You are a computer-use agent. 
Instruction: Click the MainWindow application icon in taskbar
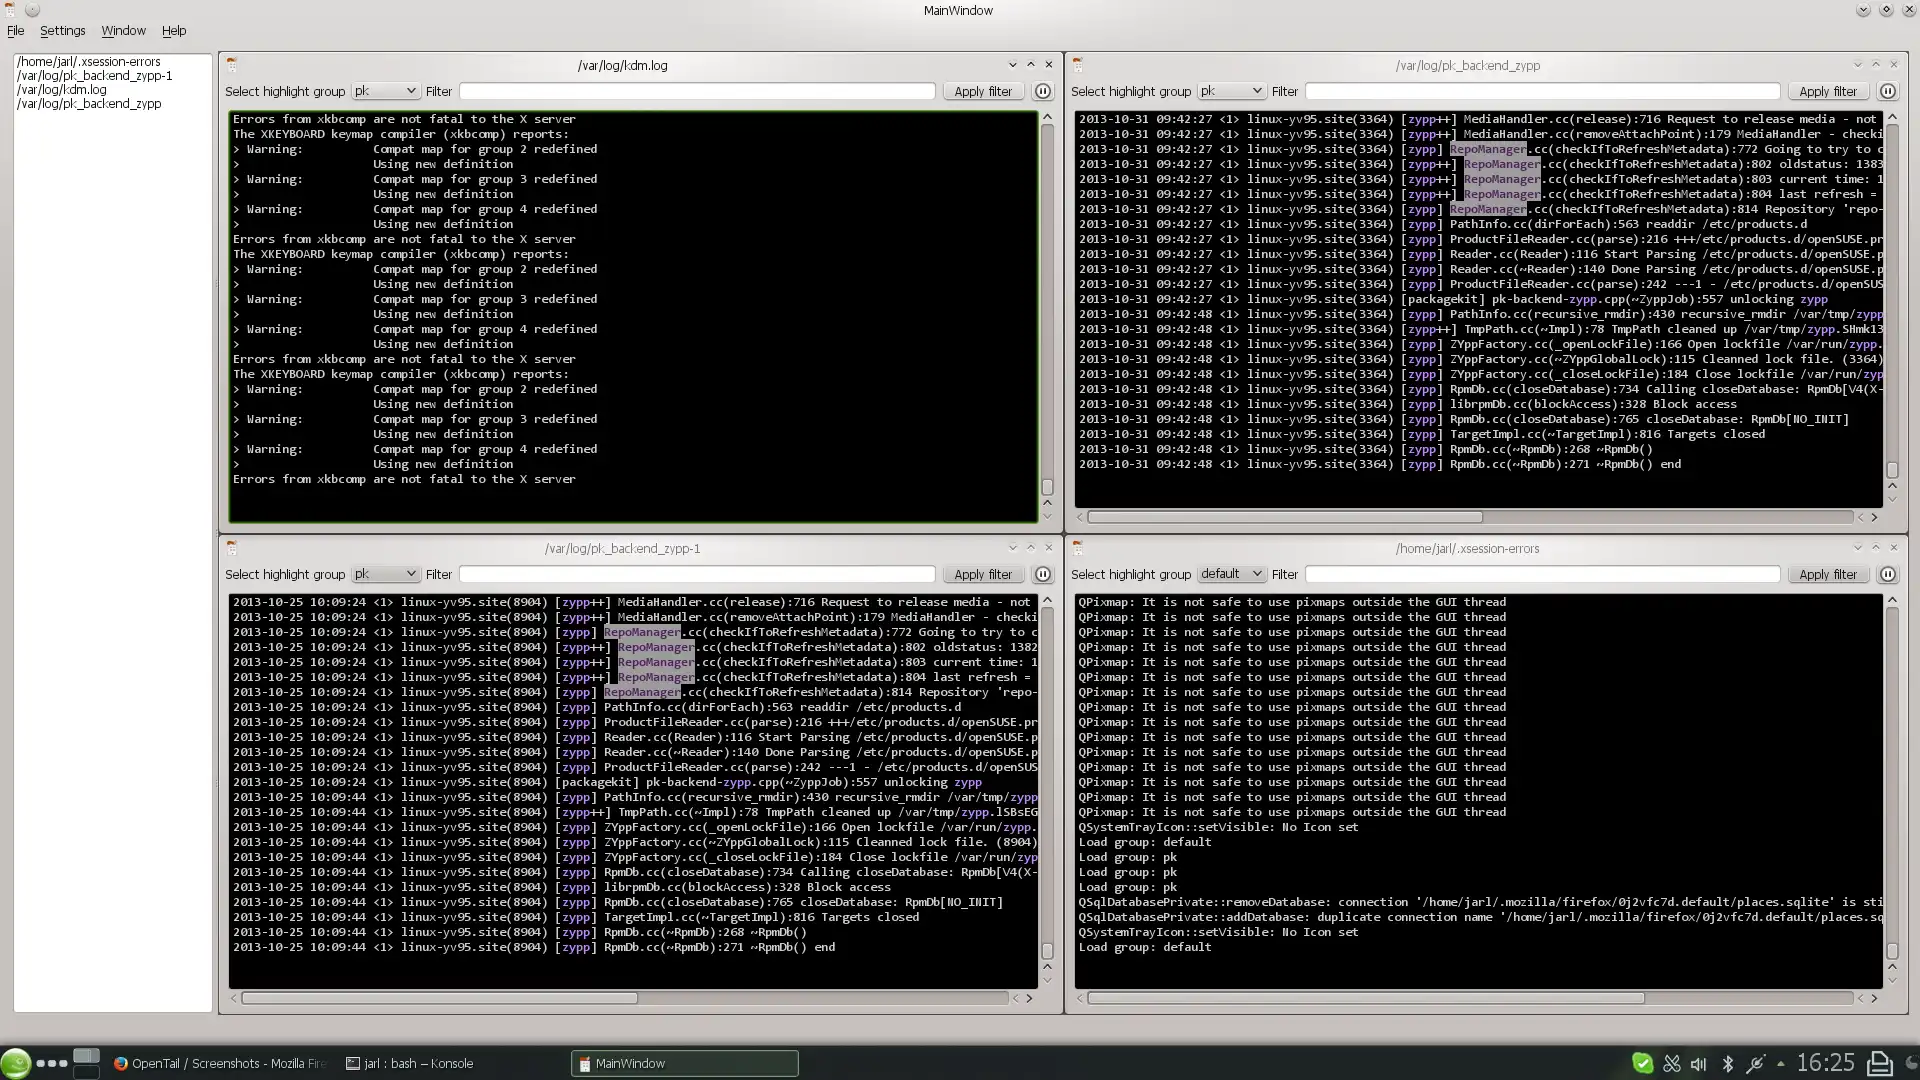584,1063
